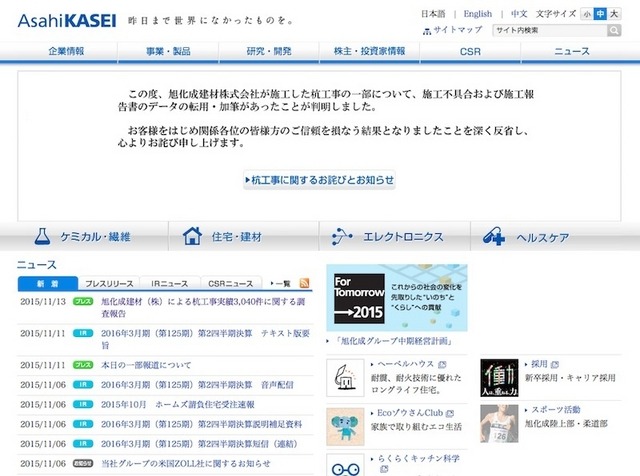The height and width of the screenshot is (476, 640).
Task: Open news 第2四半期決算短信（連結）
Action: click(x=199, y=444)
